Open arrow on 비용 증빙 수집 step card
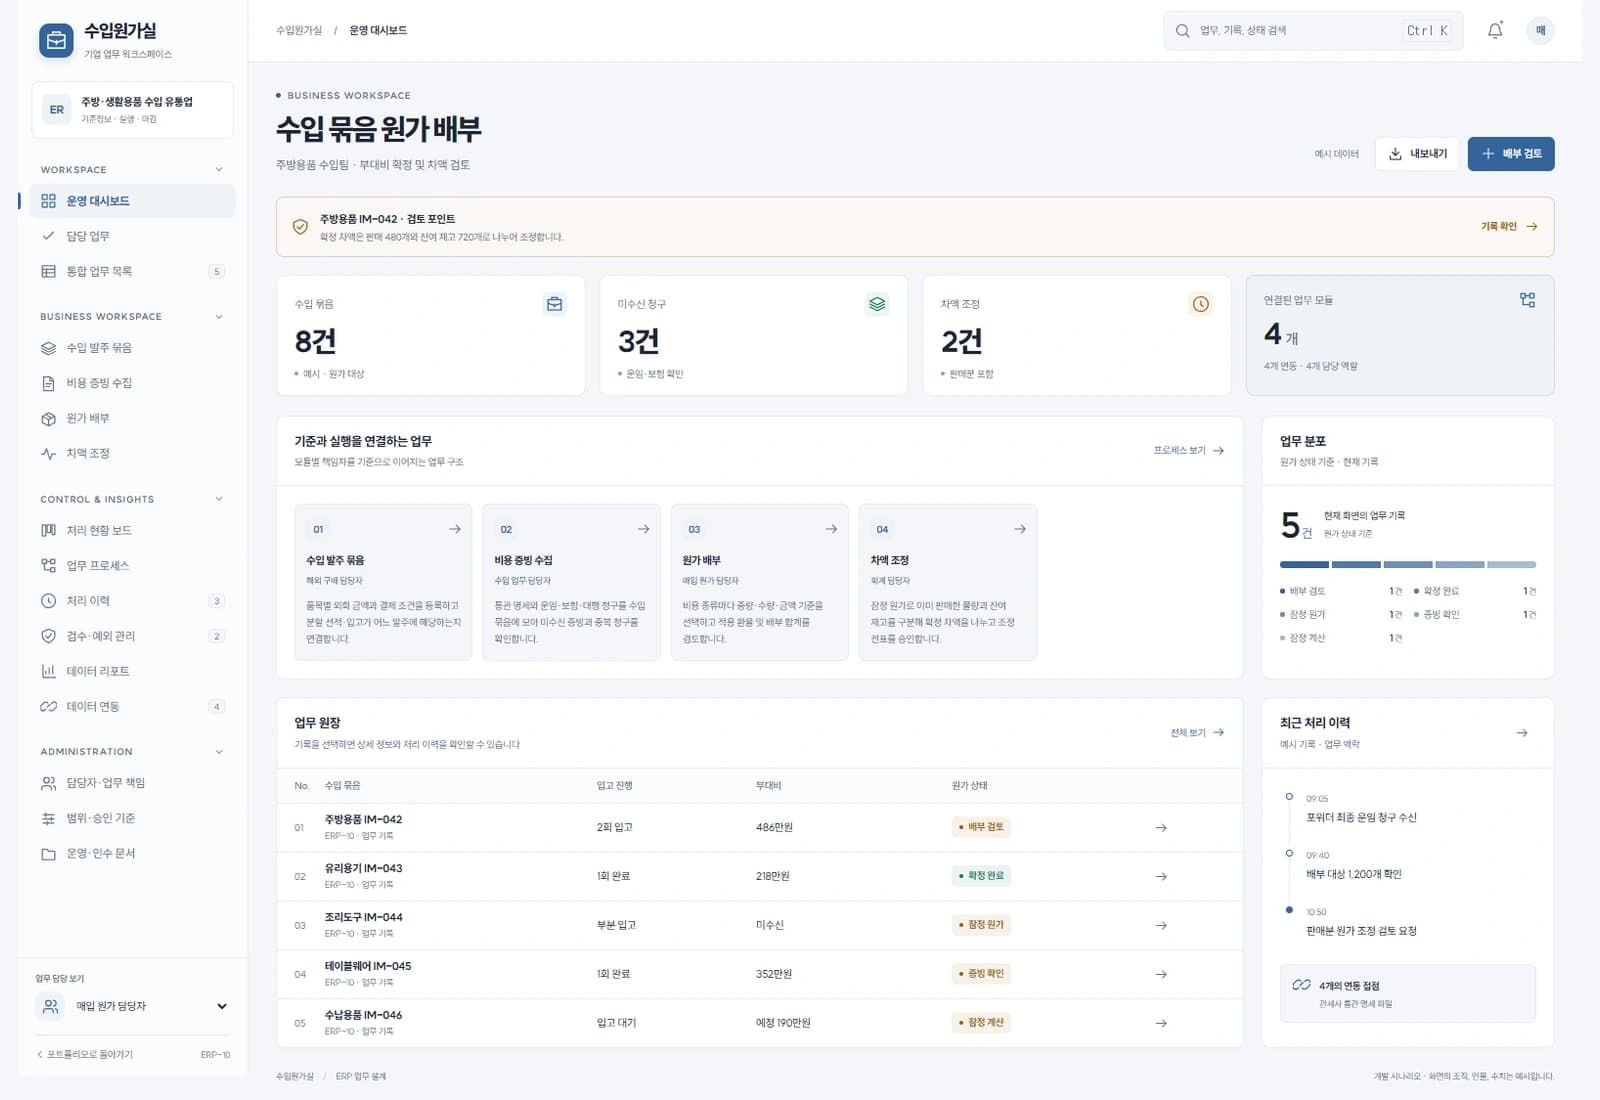Image resolution: width=1600 pixels, height=1100 pixels. [643, 529]
